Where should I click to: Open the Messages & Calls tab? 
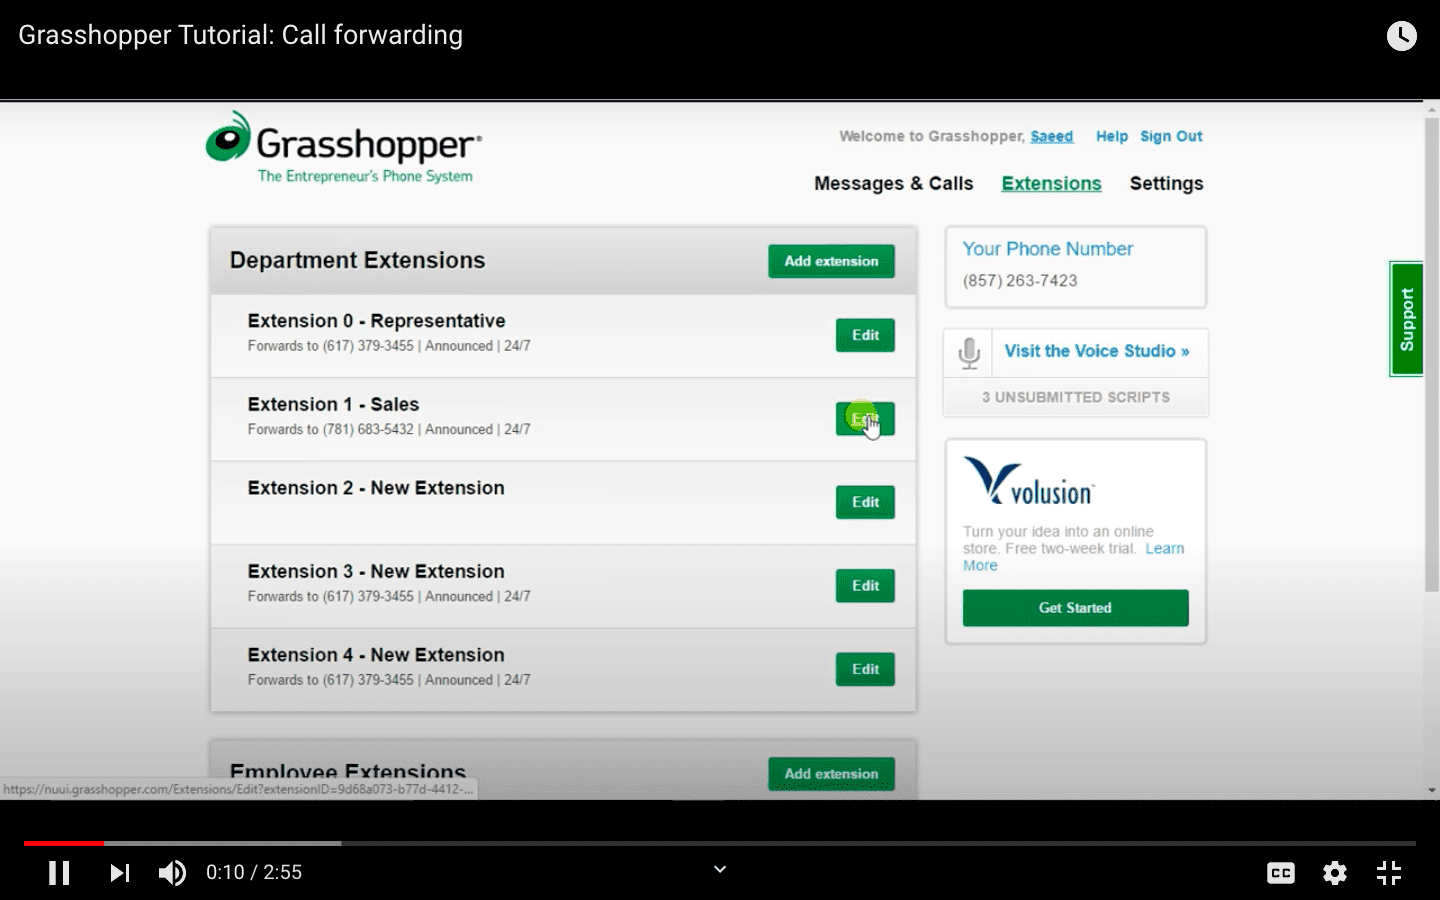893,183
